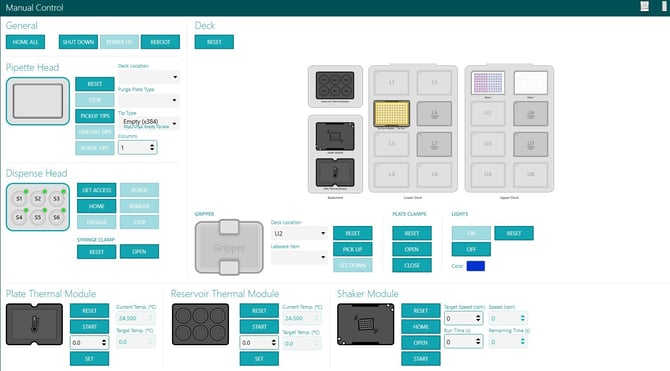Click the reservoir module in the Basement

pos(335,85)
